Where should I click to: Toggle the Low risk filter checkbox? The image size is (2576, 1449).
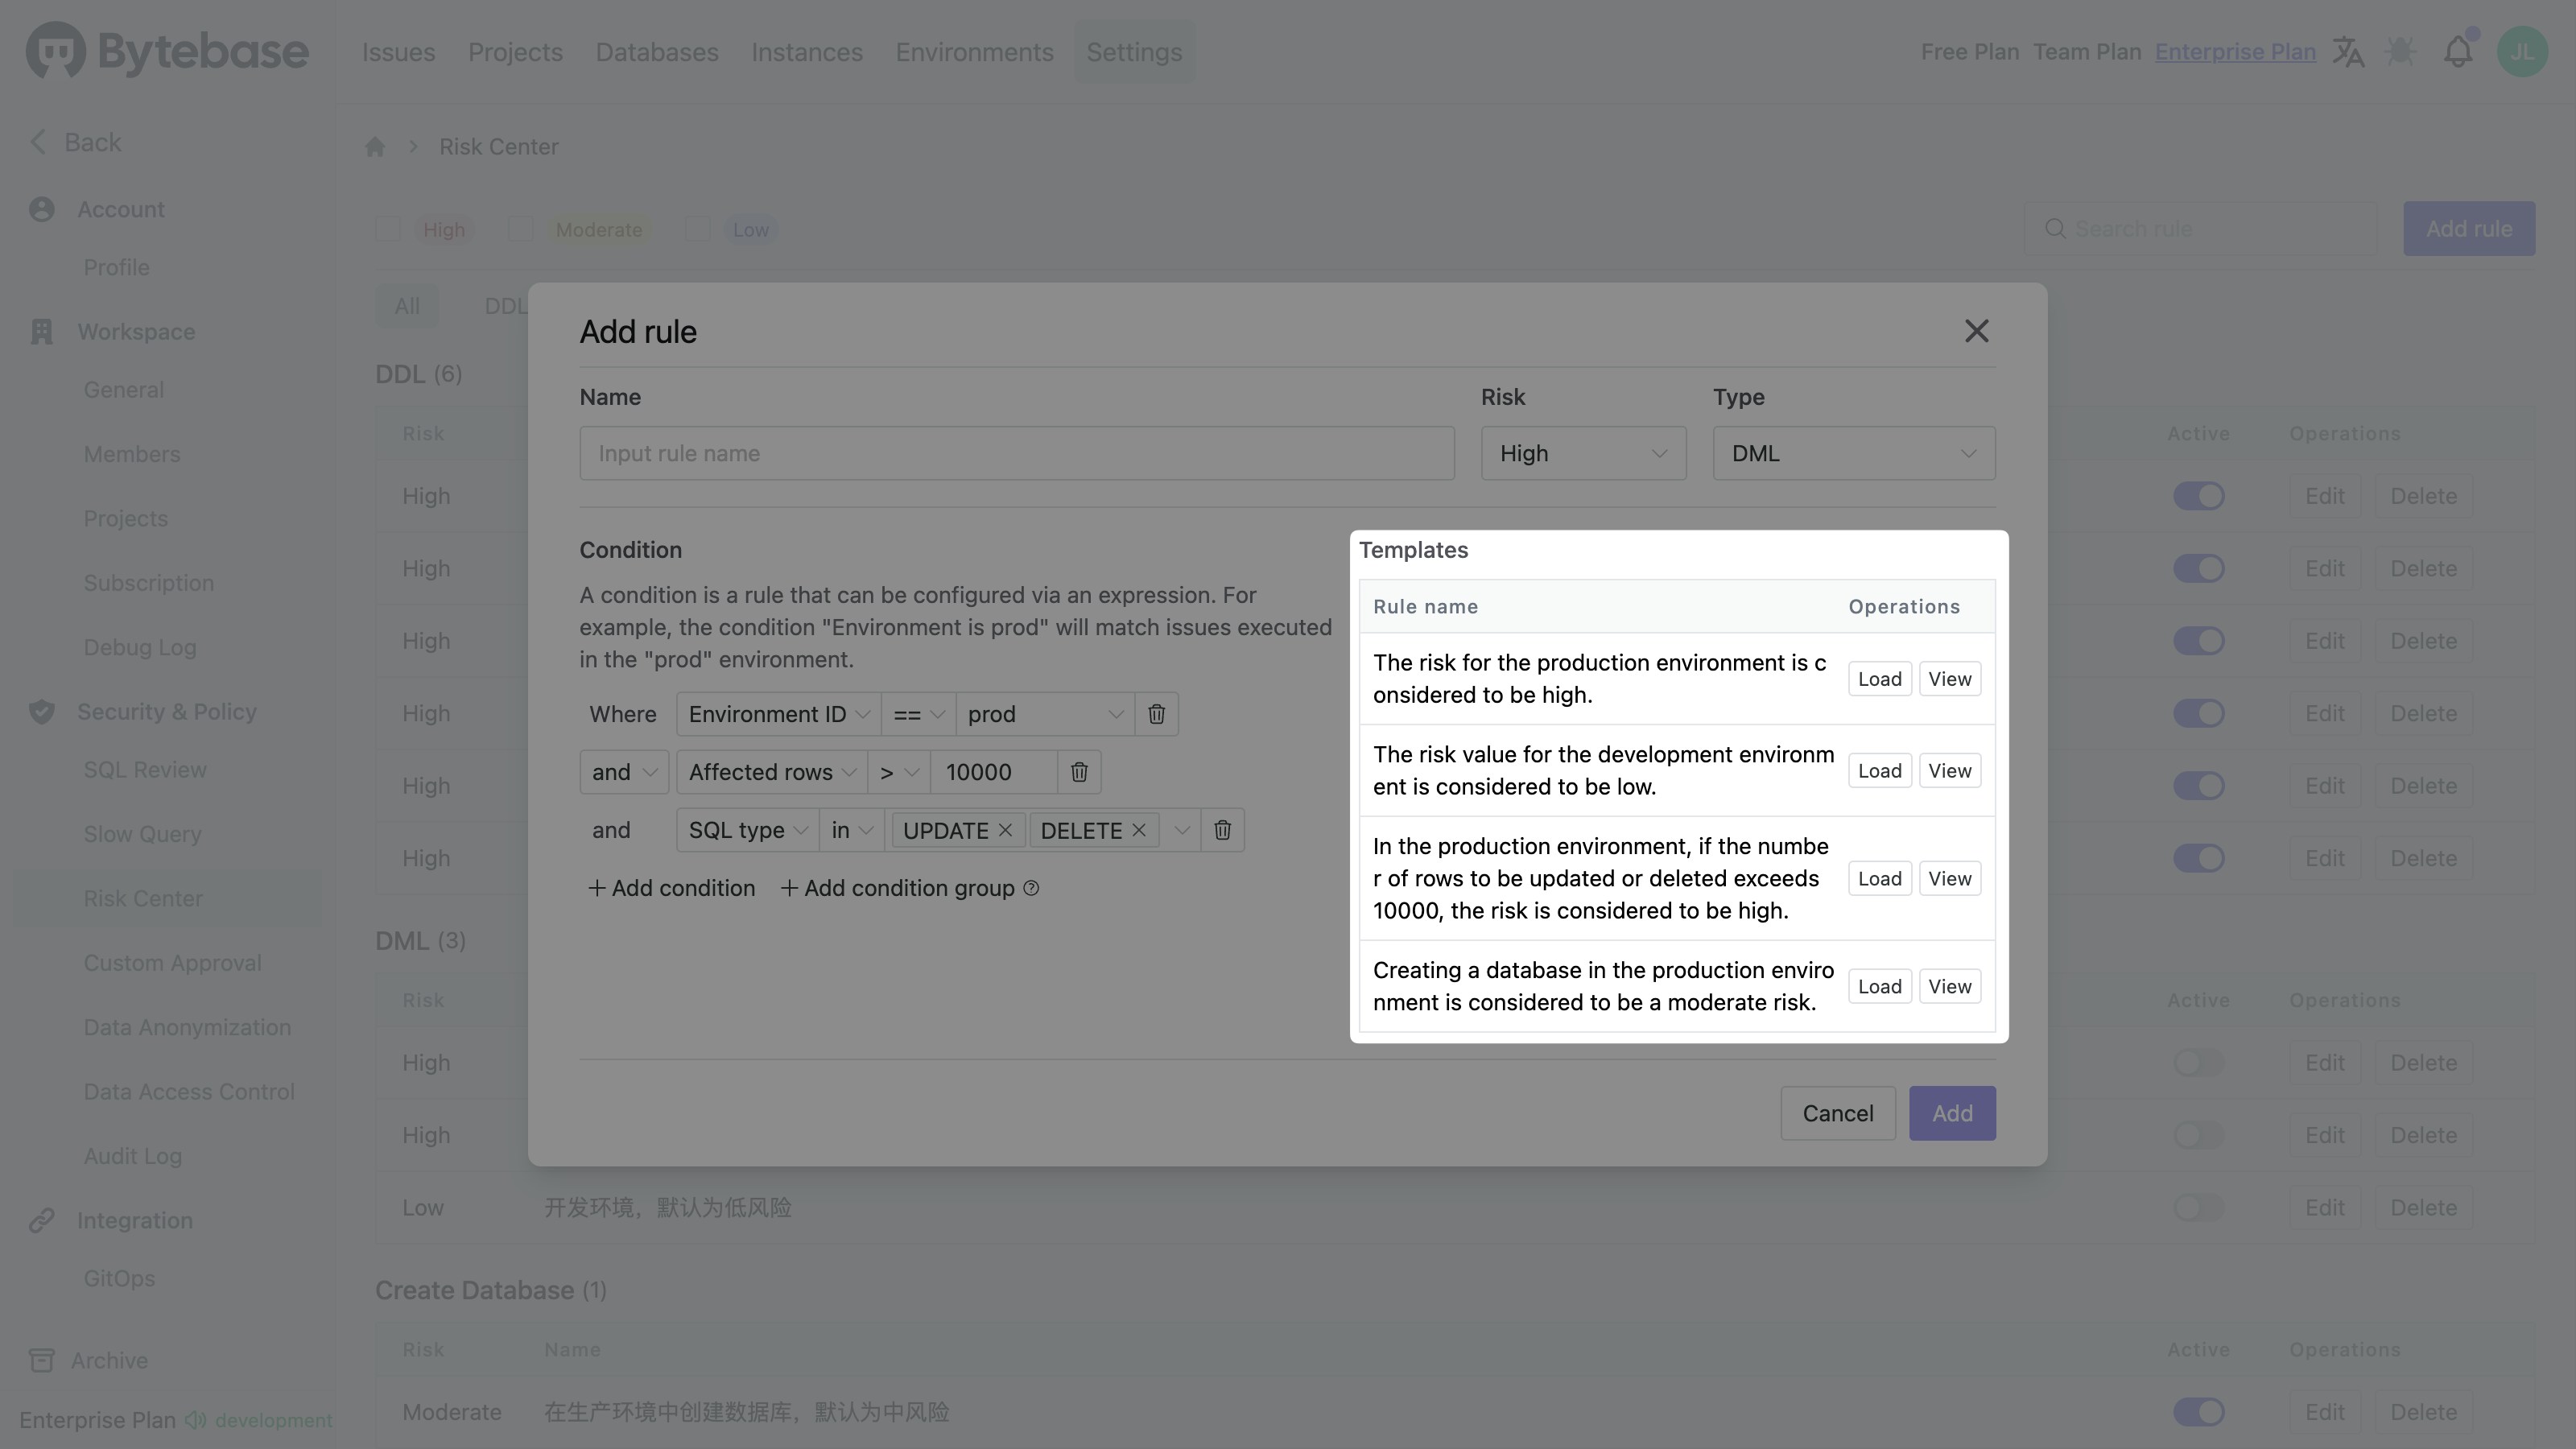(x=698, y=229)
